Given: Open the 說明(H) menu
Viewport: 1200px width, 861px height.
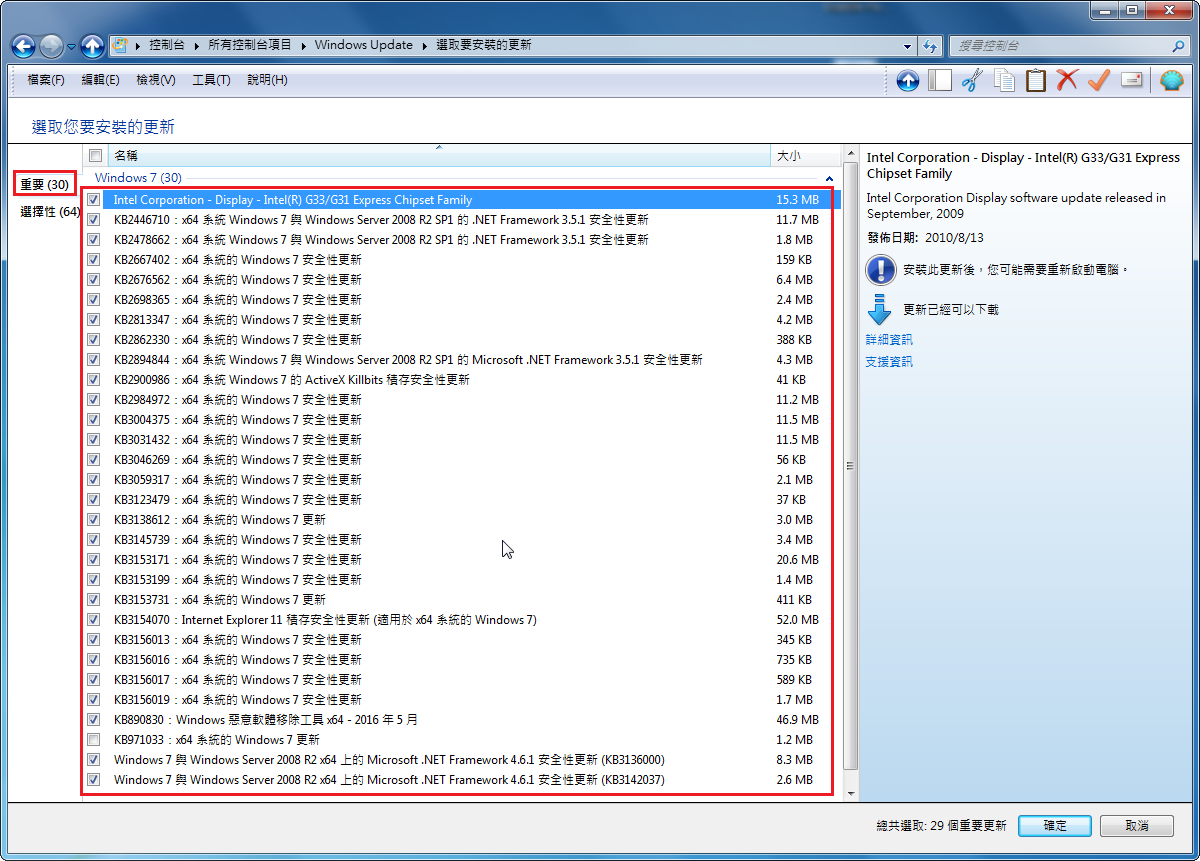Looking at the screenshot, I should (x=267, y=80).
